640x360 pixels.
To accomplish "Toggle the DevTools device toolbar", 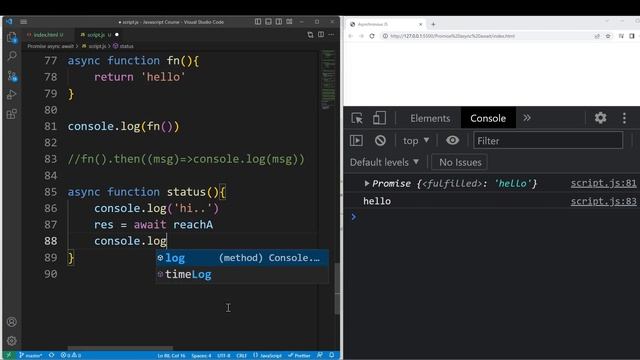I will (379, 118).
